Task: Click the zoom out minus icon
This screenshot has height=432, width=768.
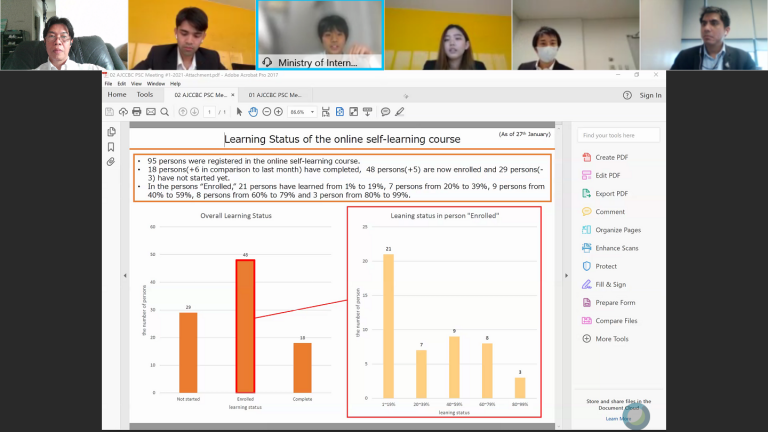Action: tap(266, 112)
